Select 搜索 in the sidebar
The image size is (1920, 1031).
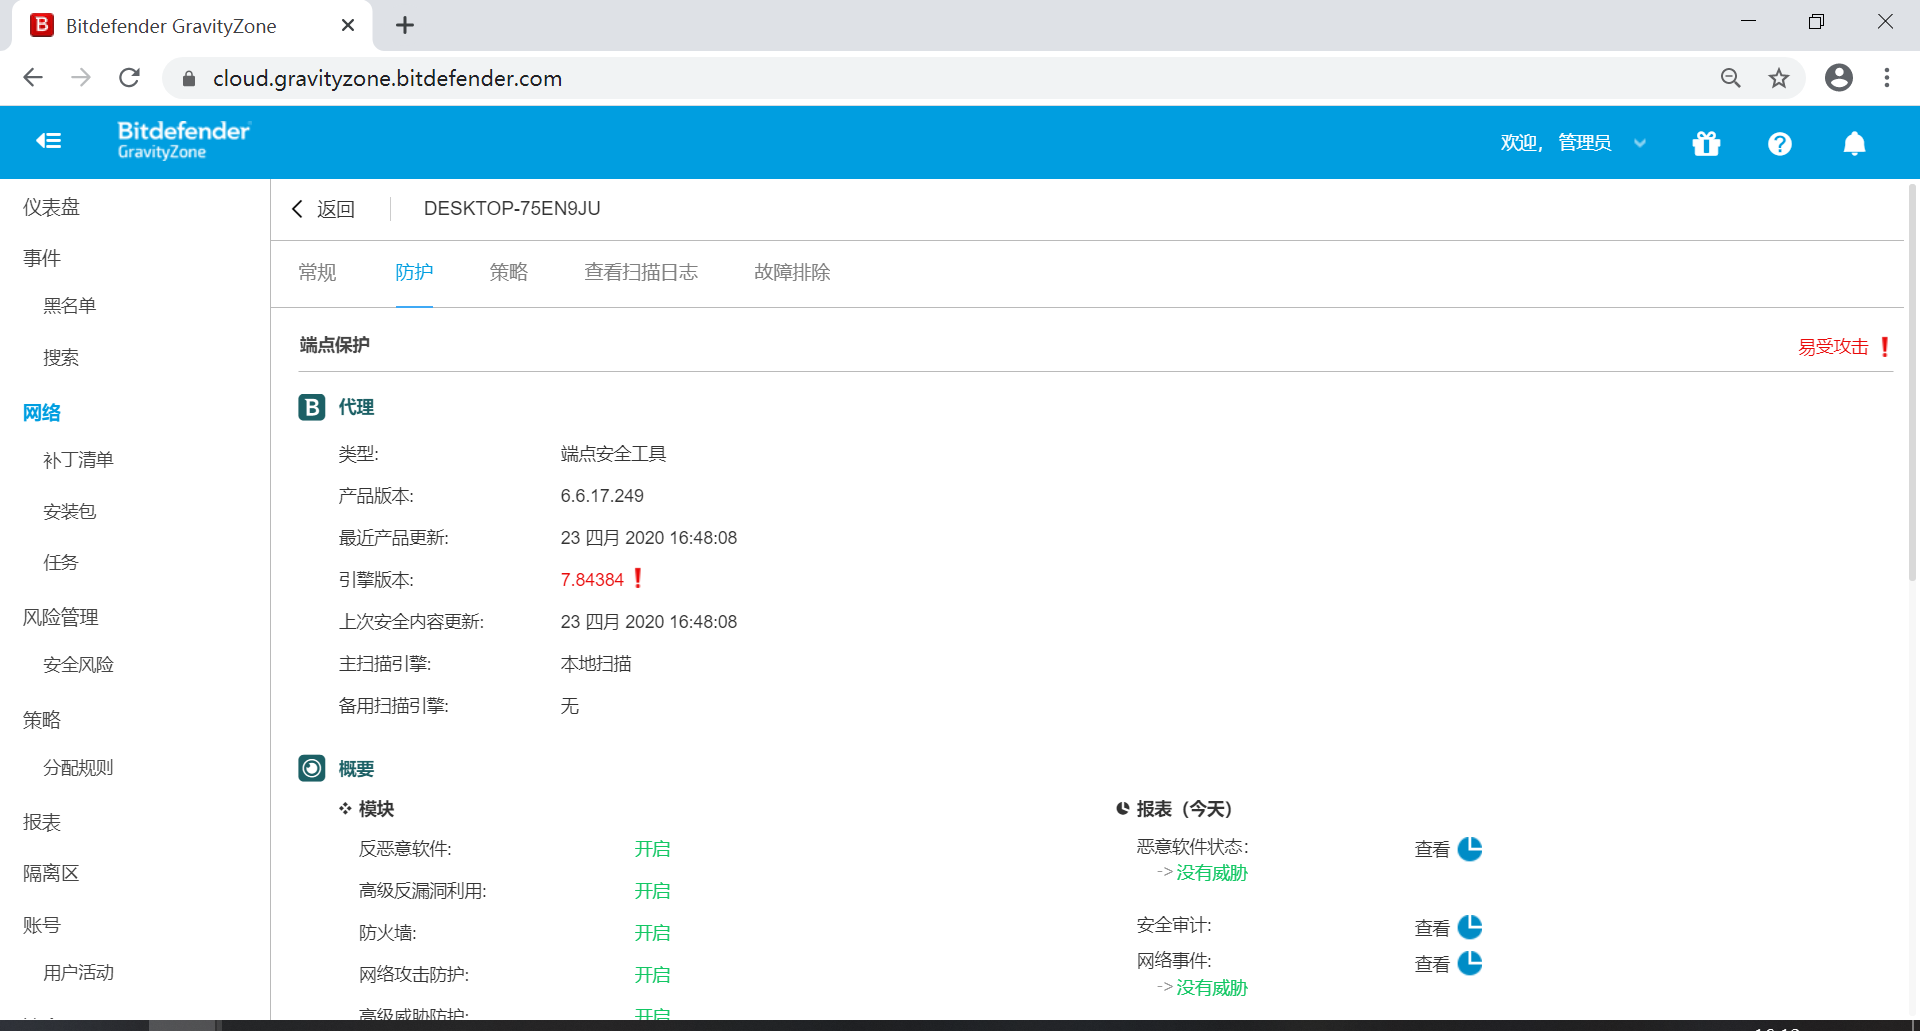(x=60, y=357)
